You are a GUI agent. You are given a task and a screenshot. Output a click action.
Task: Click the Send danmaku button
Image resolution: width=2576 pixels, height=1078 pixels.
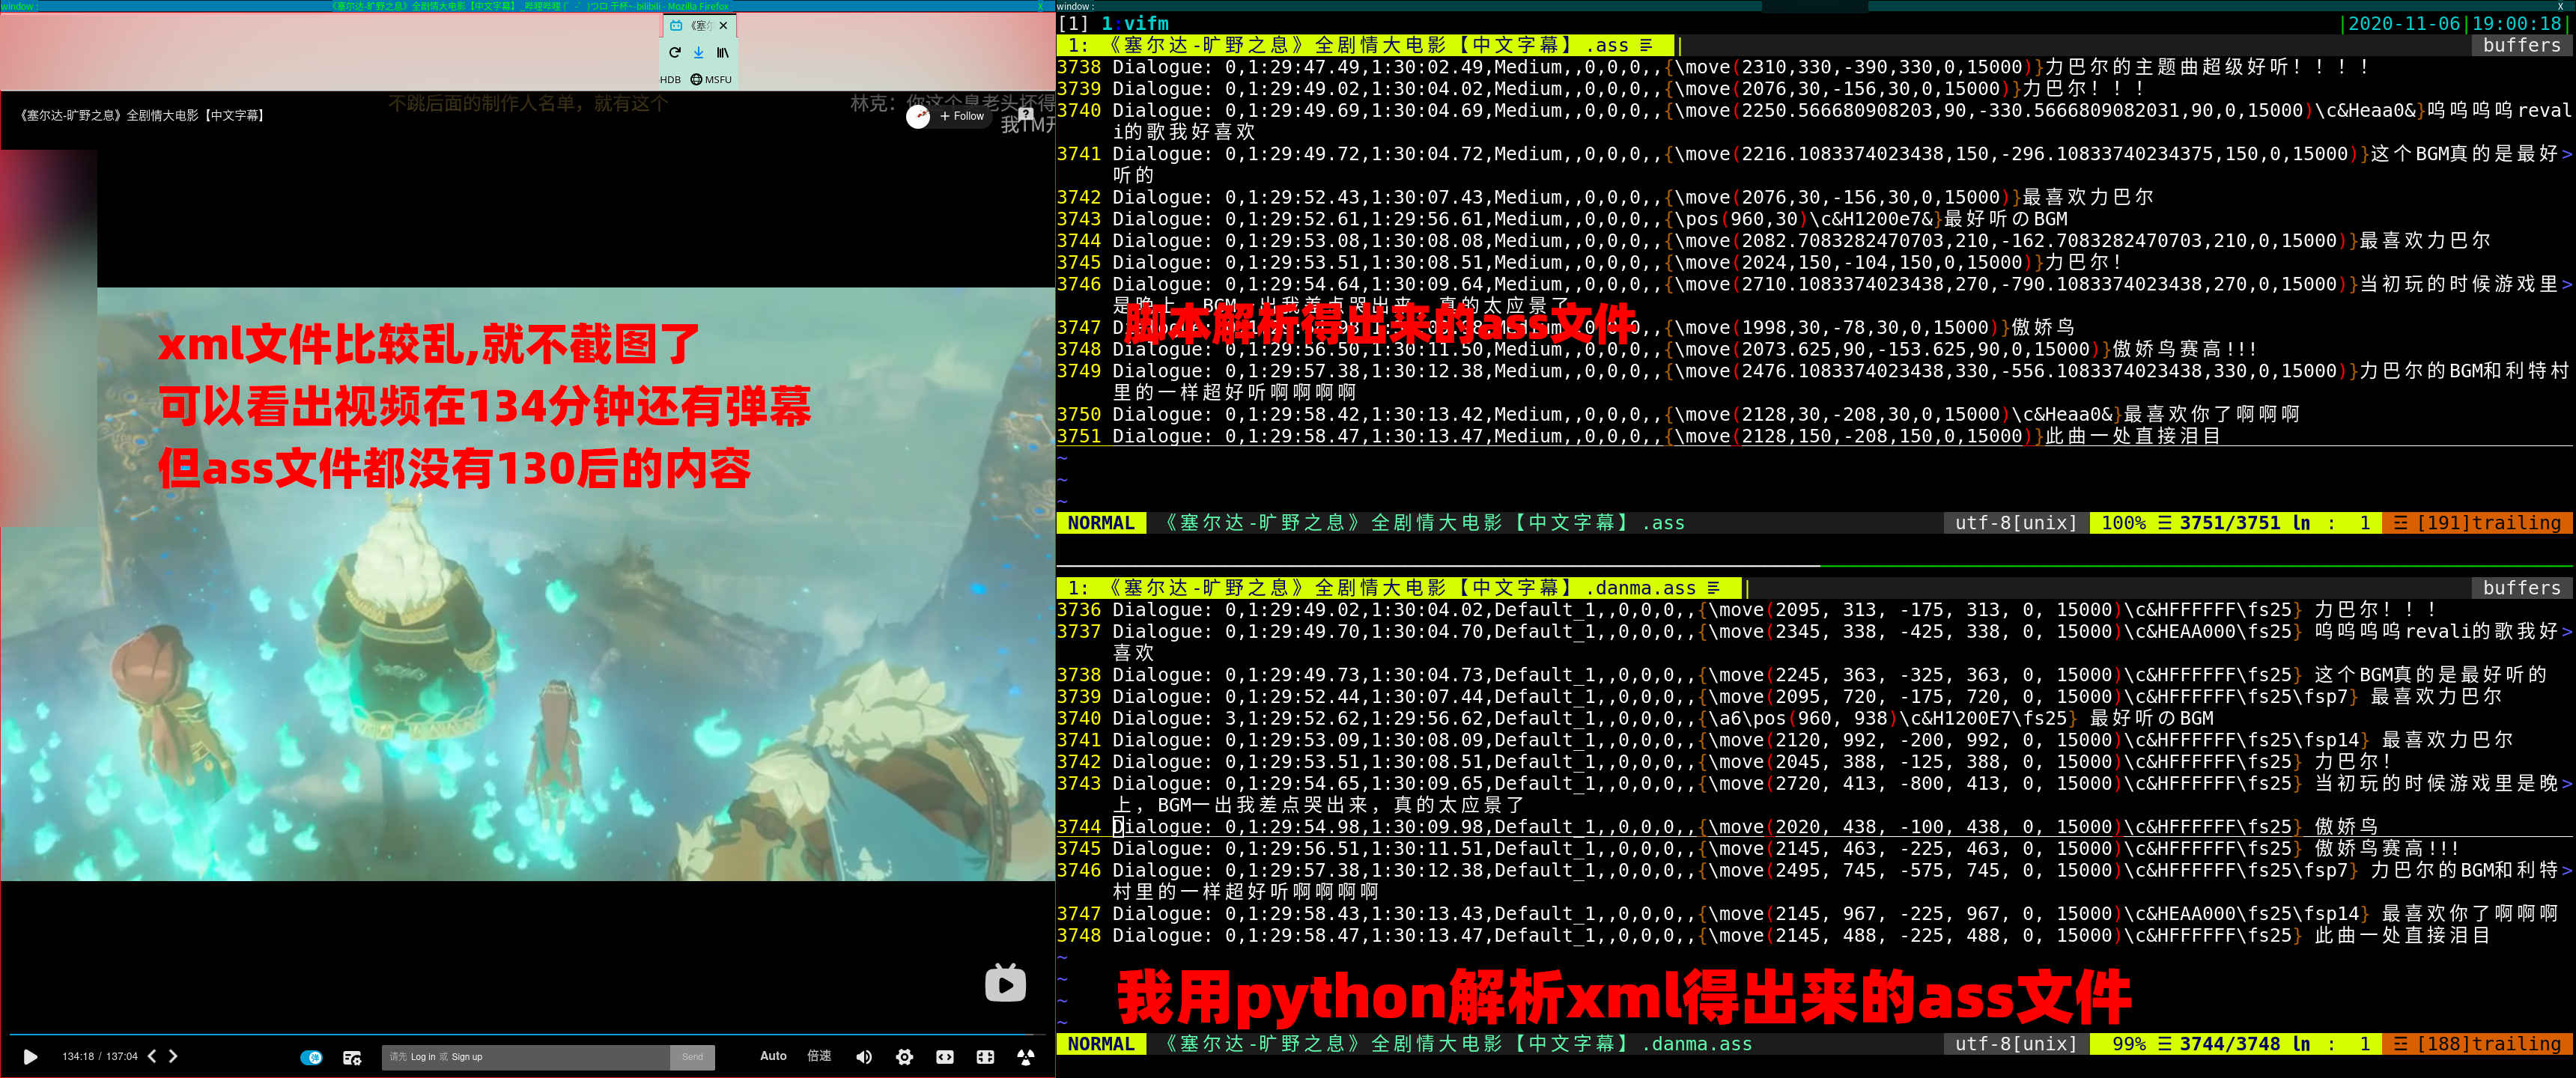click(x=692, y=1057)
